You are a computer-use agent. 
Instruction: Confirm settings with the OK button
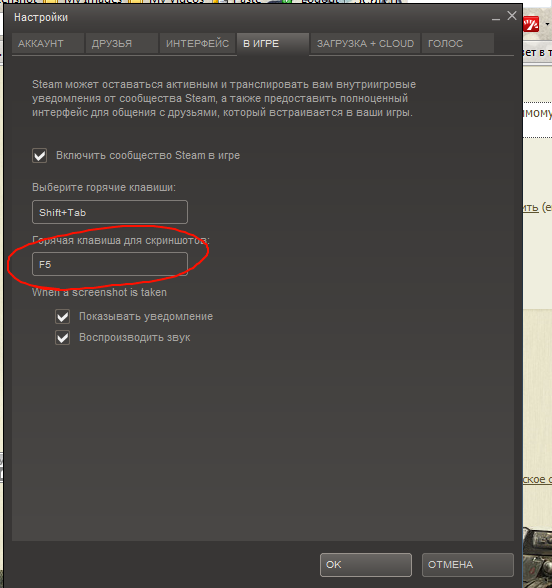[x=366, y=565]
